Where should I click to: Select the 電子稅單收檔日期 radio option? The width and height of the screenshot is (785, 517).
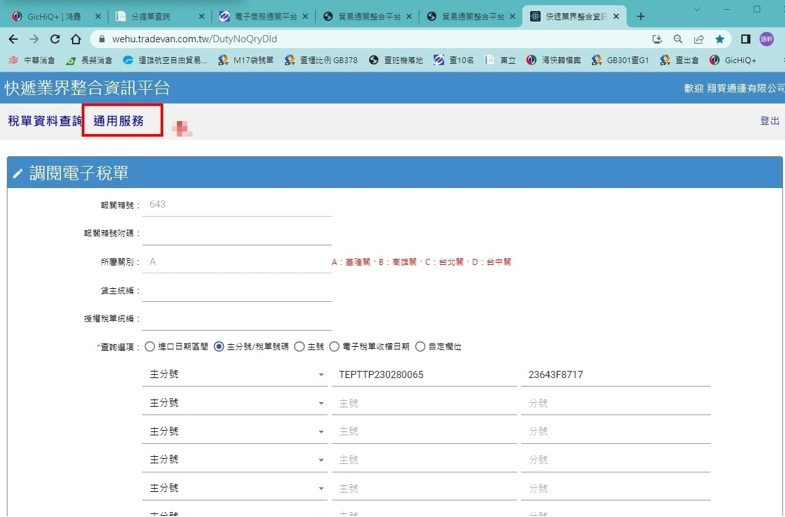point(334,347)
